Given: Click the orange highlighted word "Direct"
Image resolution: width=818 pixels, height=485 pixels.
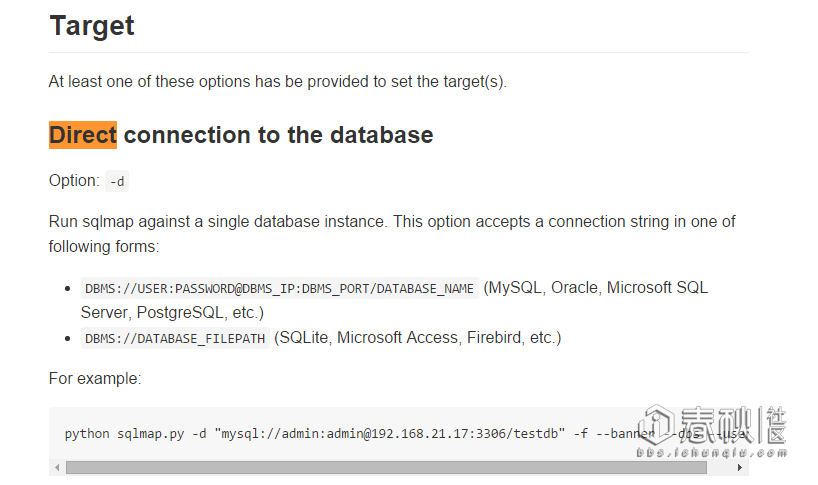Looking at the screenshot, I should point(83,135).
